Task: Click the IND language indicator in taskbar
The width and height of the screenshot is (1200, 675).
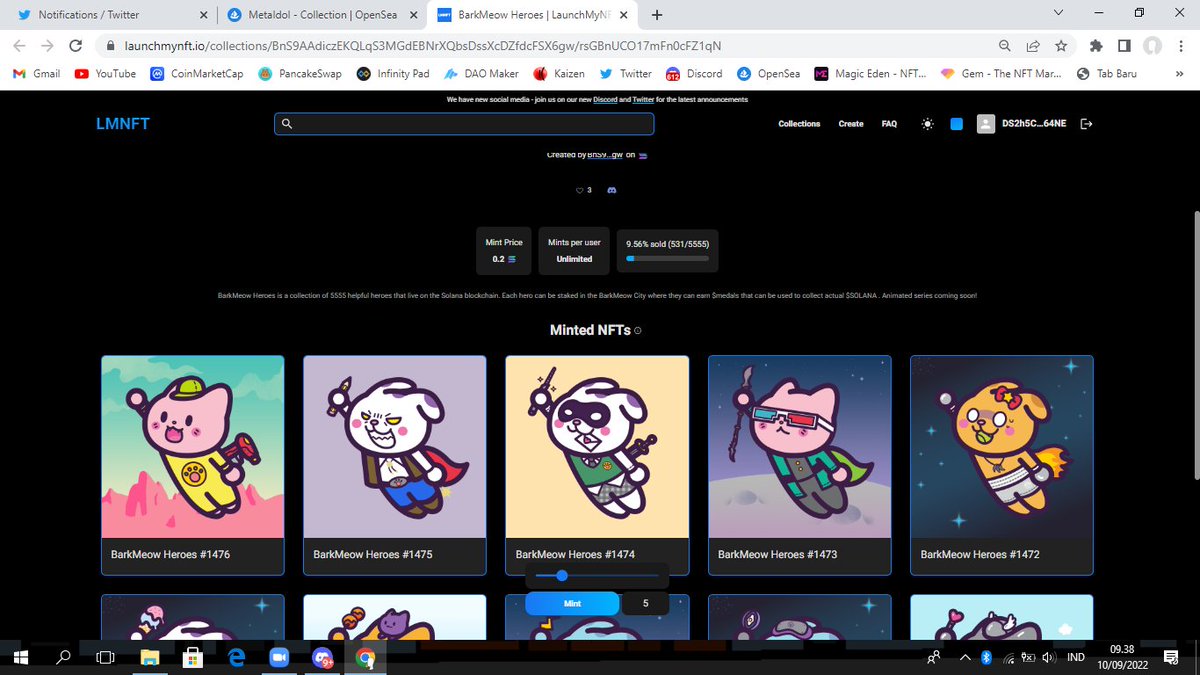Action: 1077,657
